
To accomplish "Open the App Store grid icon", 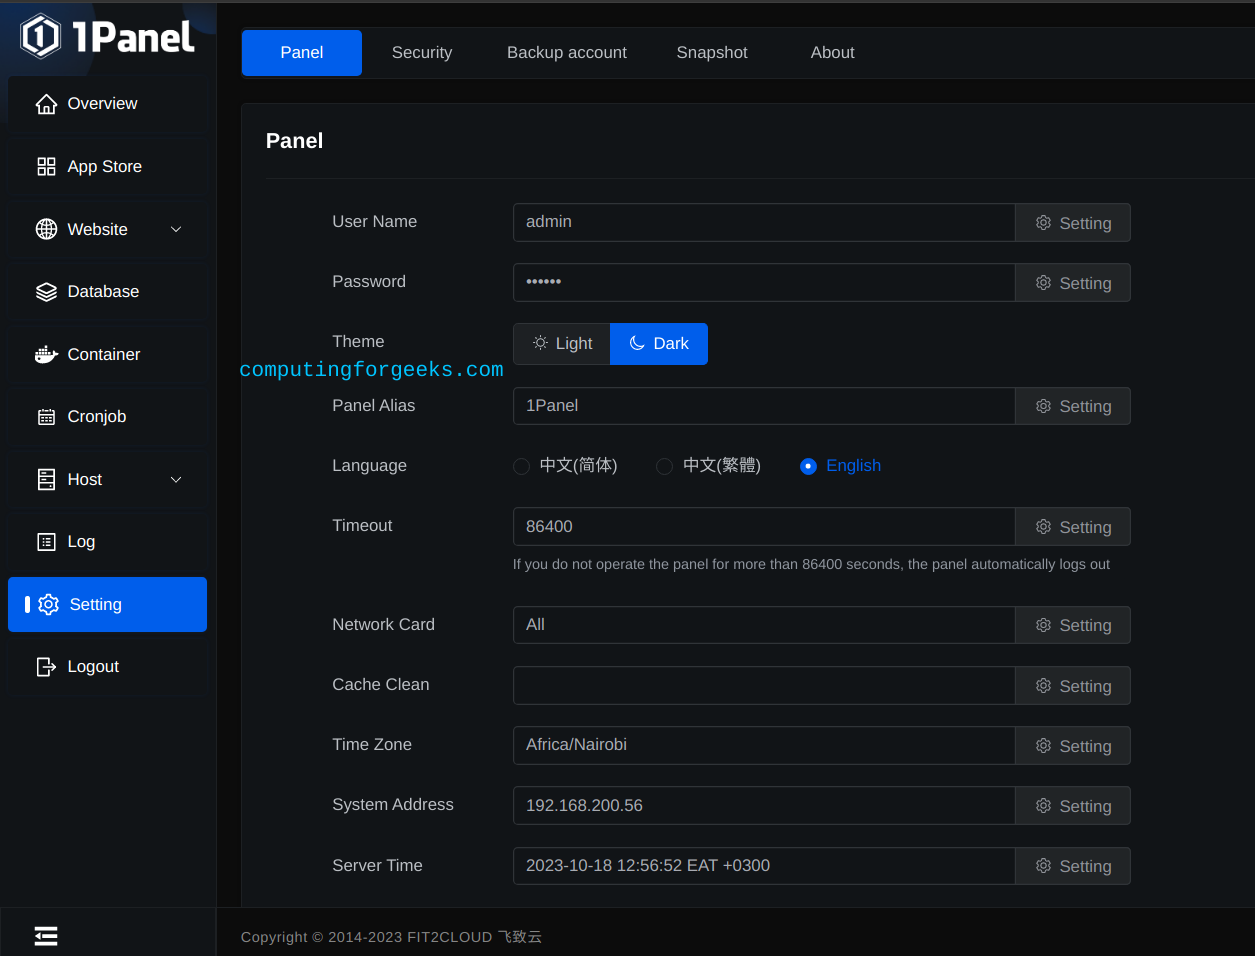I will click(x=46, y=166).
